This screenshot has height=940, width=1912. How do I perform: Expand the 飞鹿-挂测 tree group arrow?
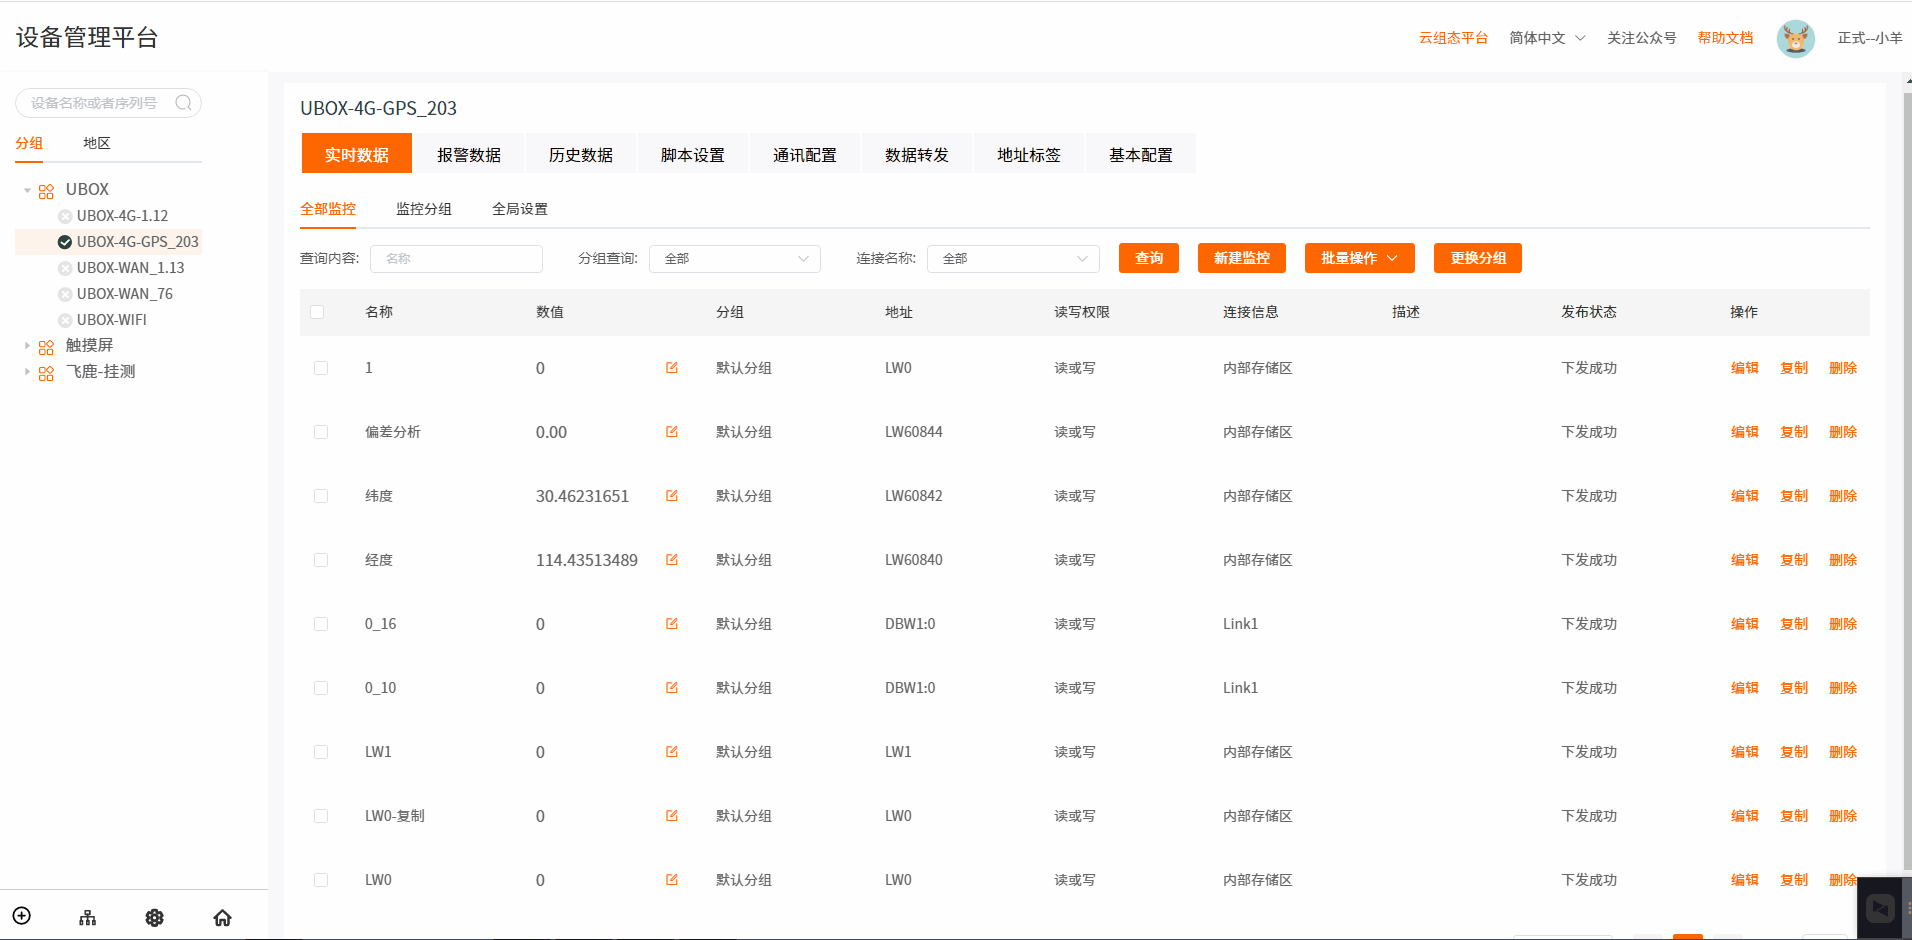[x=27, y=372]
